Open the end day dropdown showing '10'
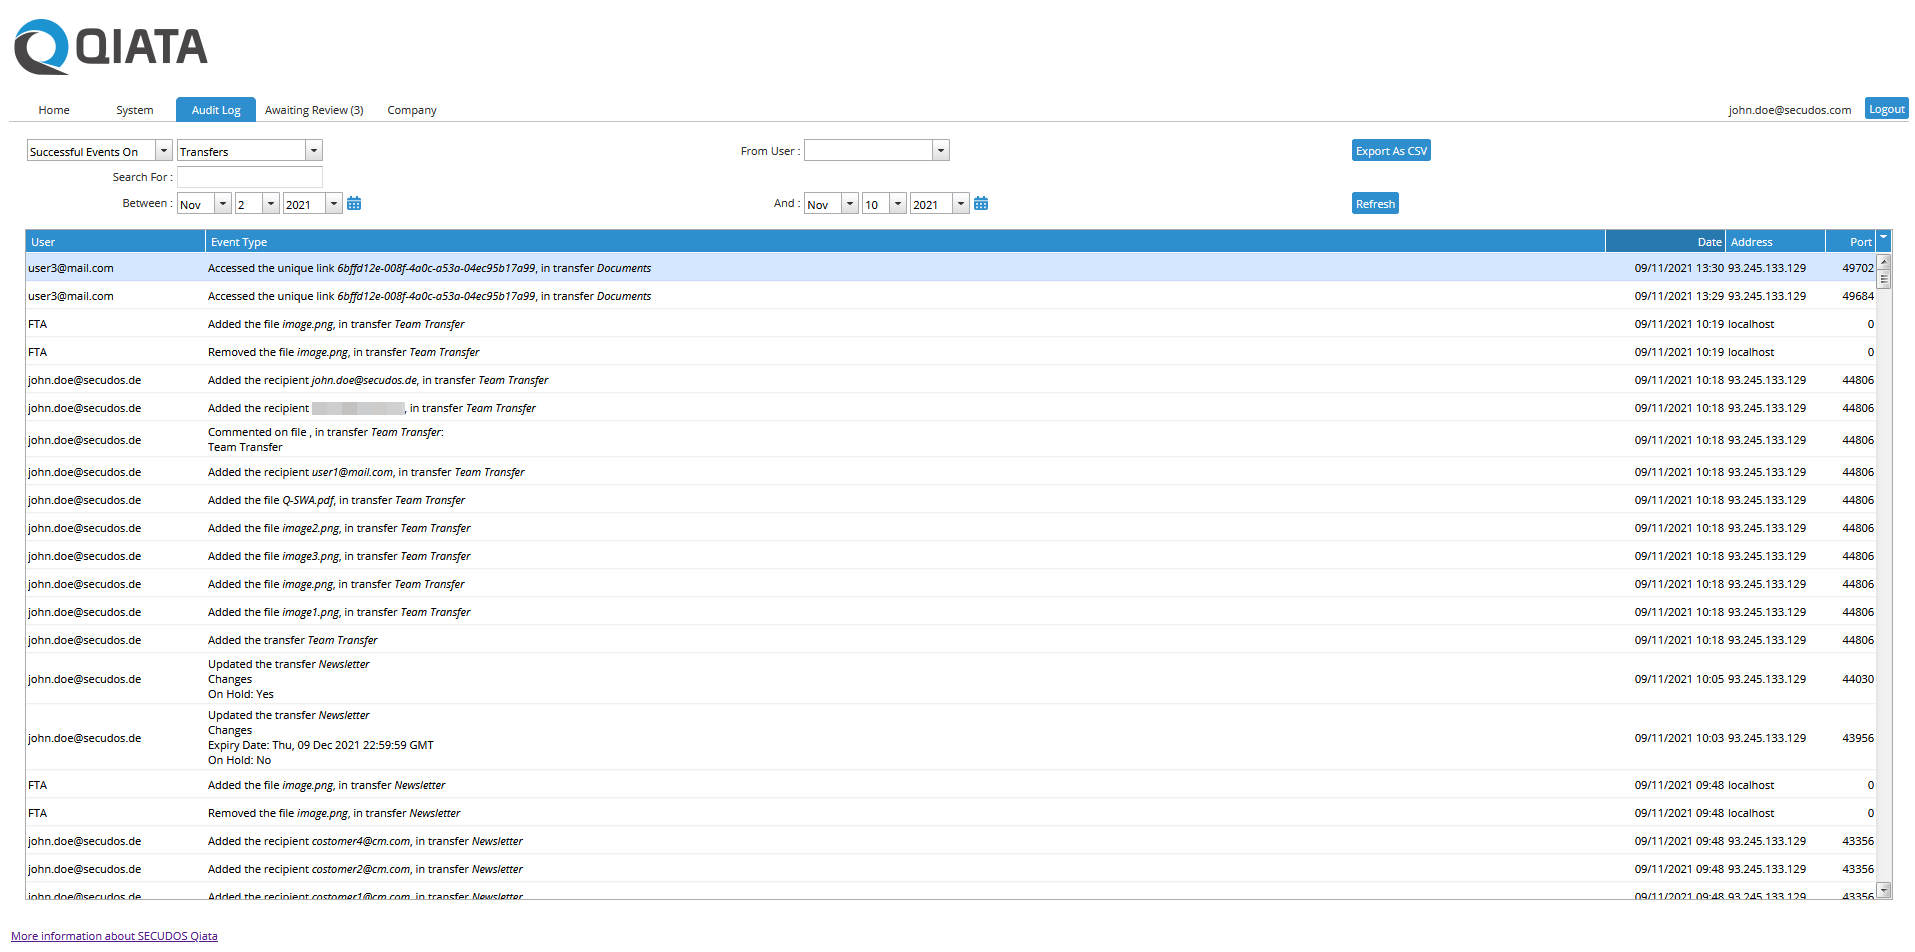 (x=897, y=202)
